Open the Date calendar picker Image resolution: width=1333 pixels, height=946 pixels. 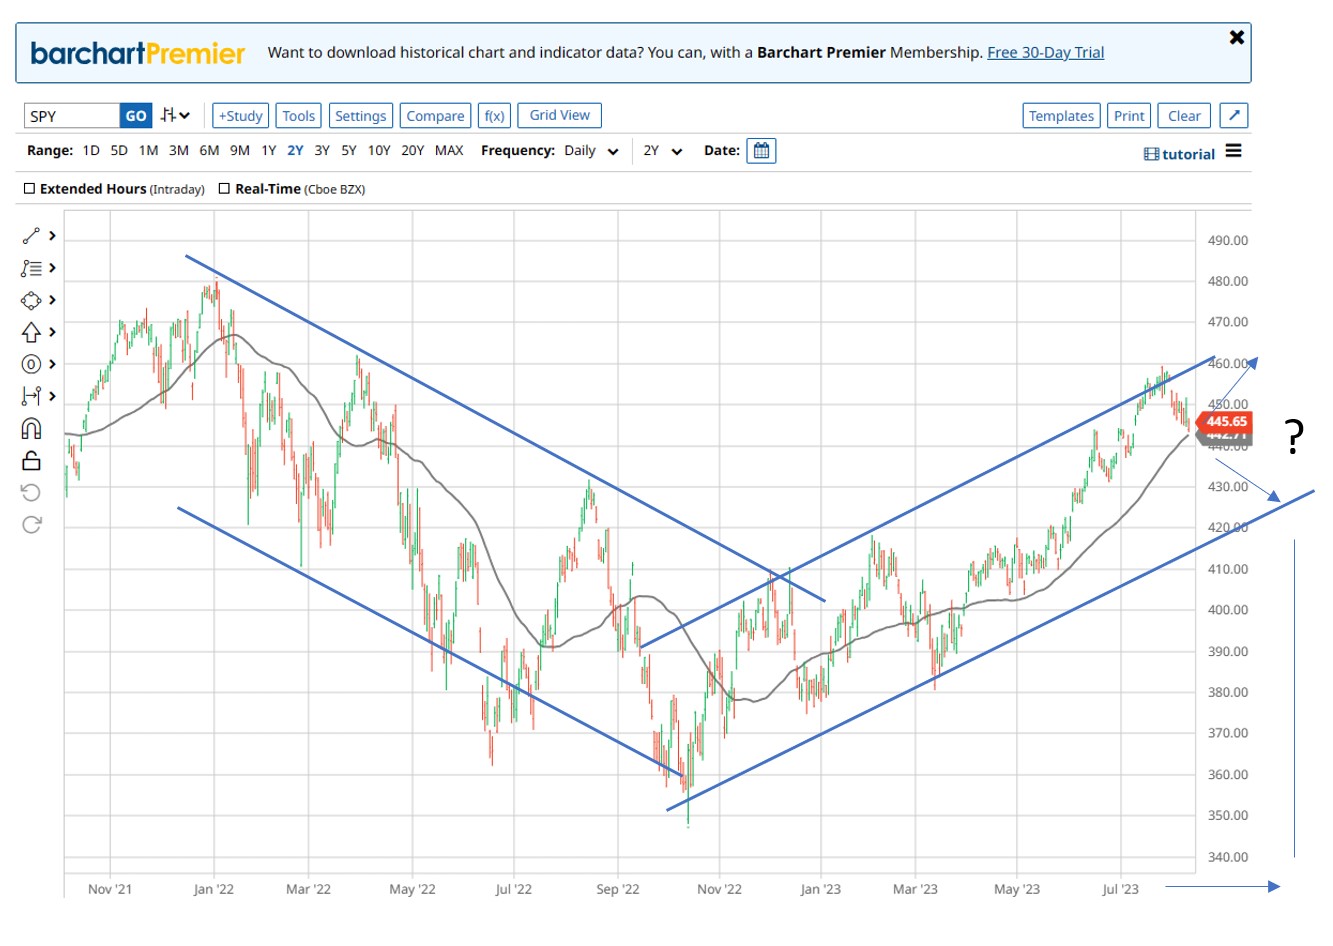coord(761,151)
